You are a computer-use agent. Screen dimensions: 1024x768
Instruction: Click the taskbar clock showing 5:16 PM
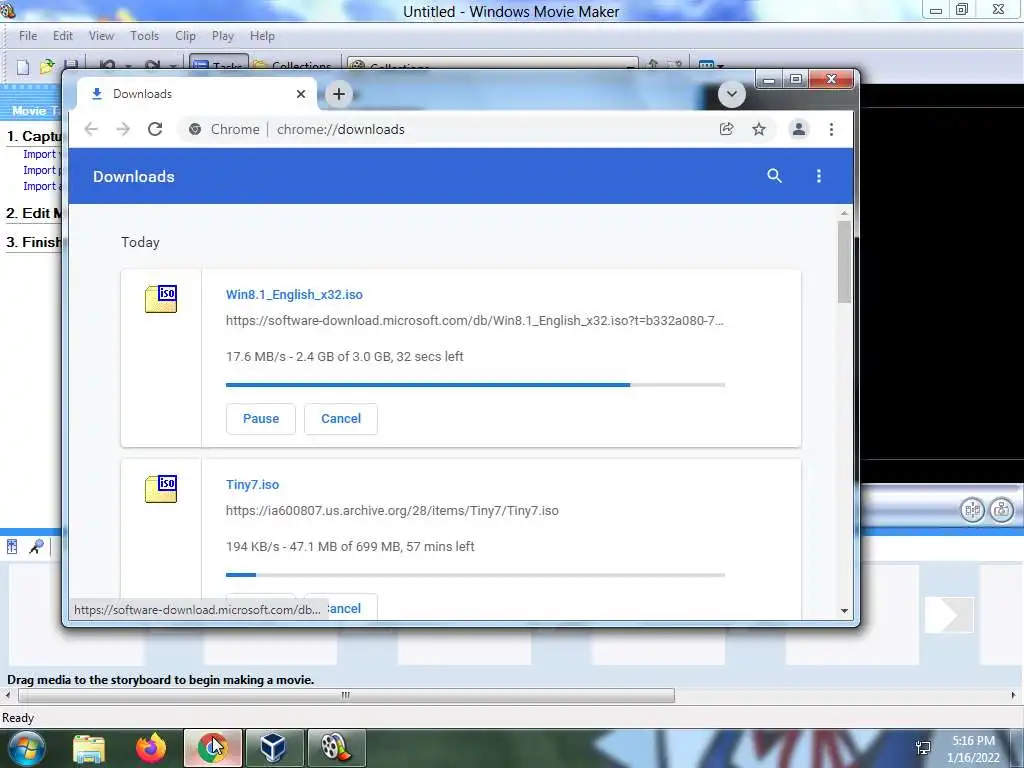973,749
